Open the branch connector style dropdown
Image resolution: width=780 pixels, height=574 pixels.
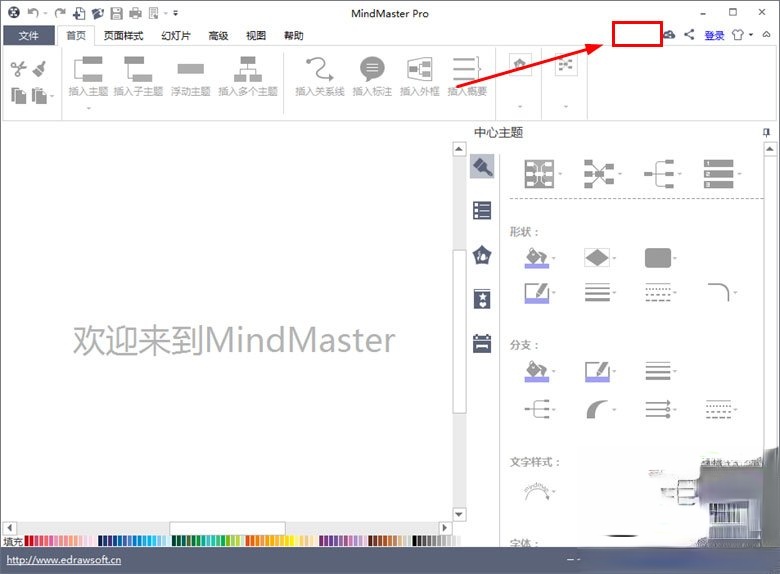(x=539, y=409)
